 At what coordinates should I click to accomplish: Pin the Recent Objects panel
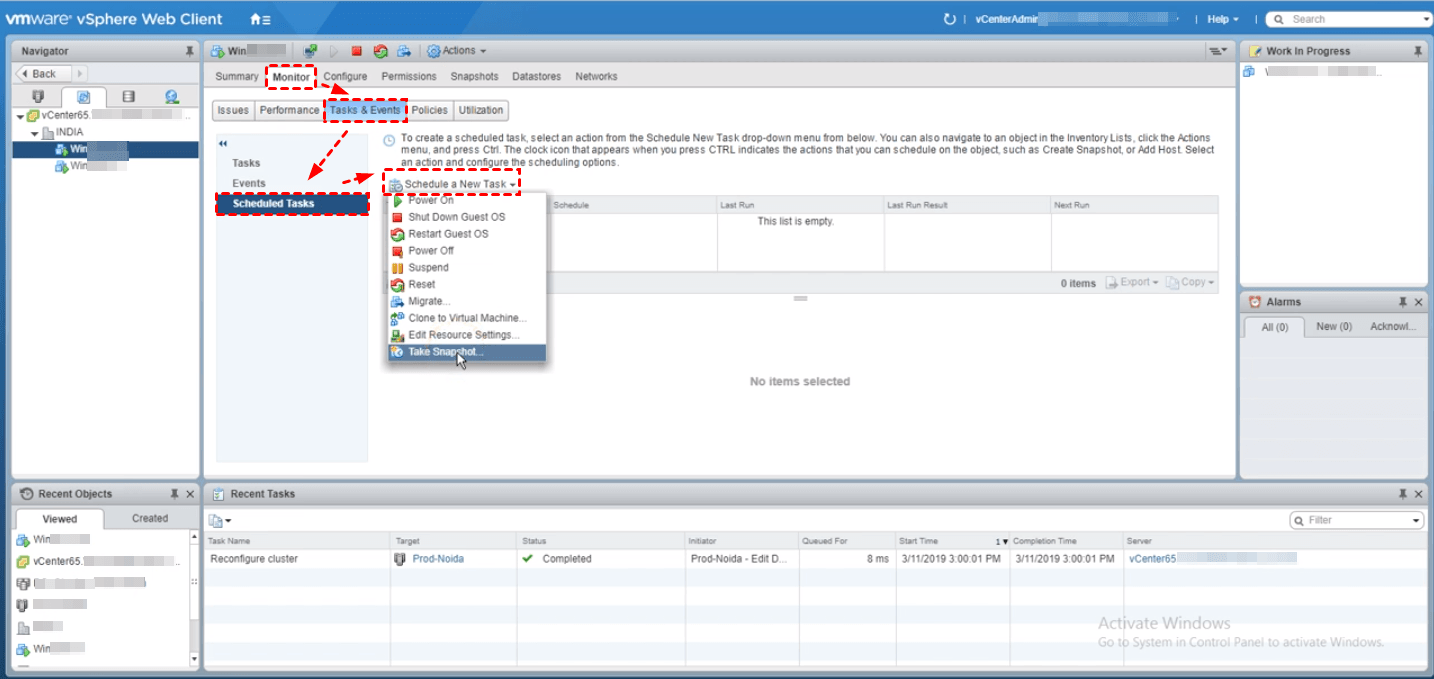[x=174, y=494]
